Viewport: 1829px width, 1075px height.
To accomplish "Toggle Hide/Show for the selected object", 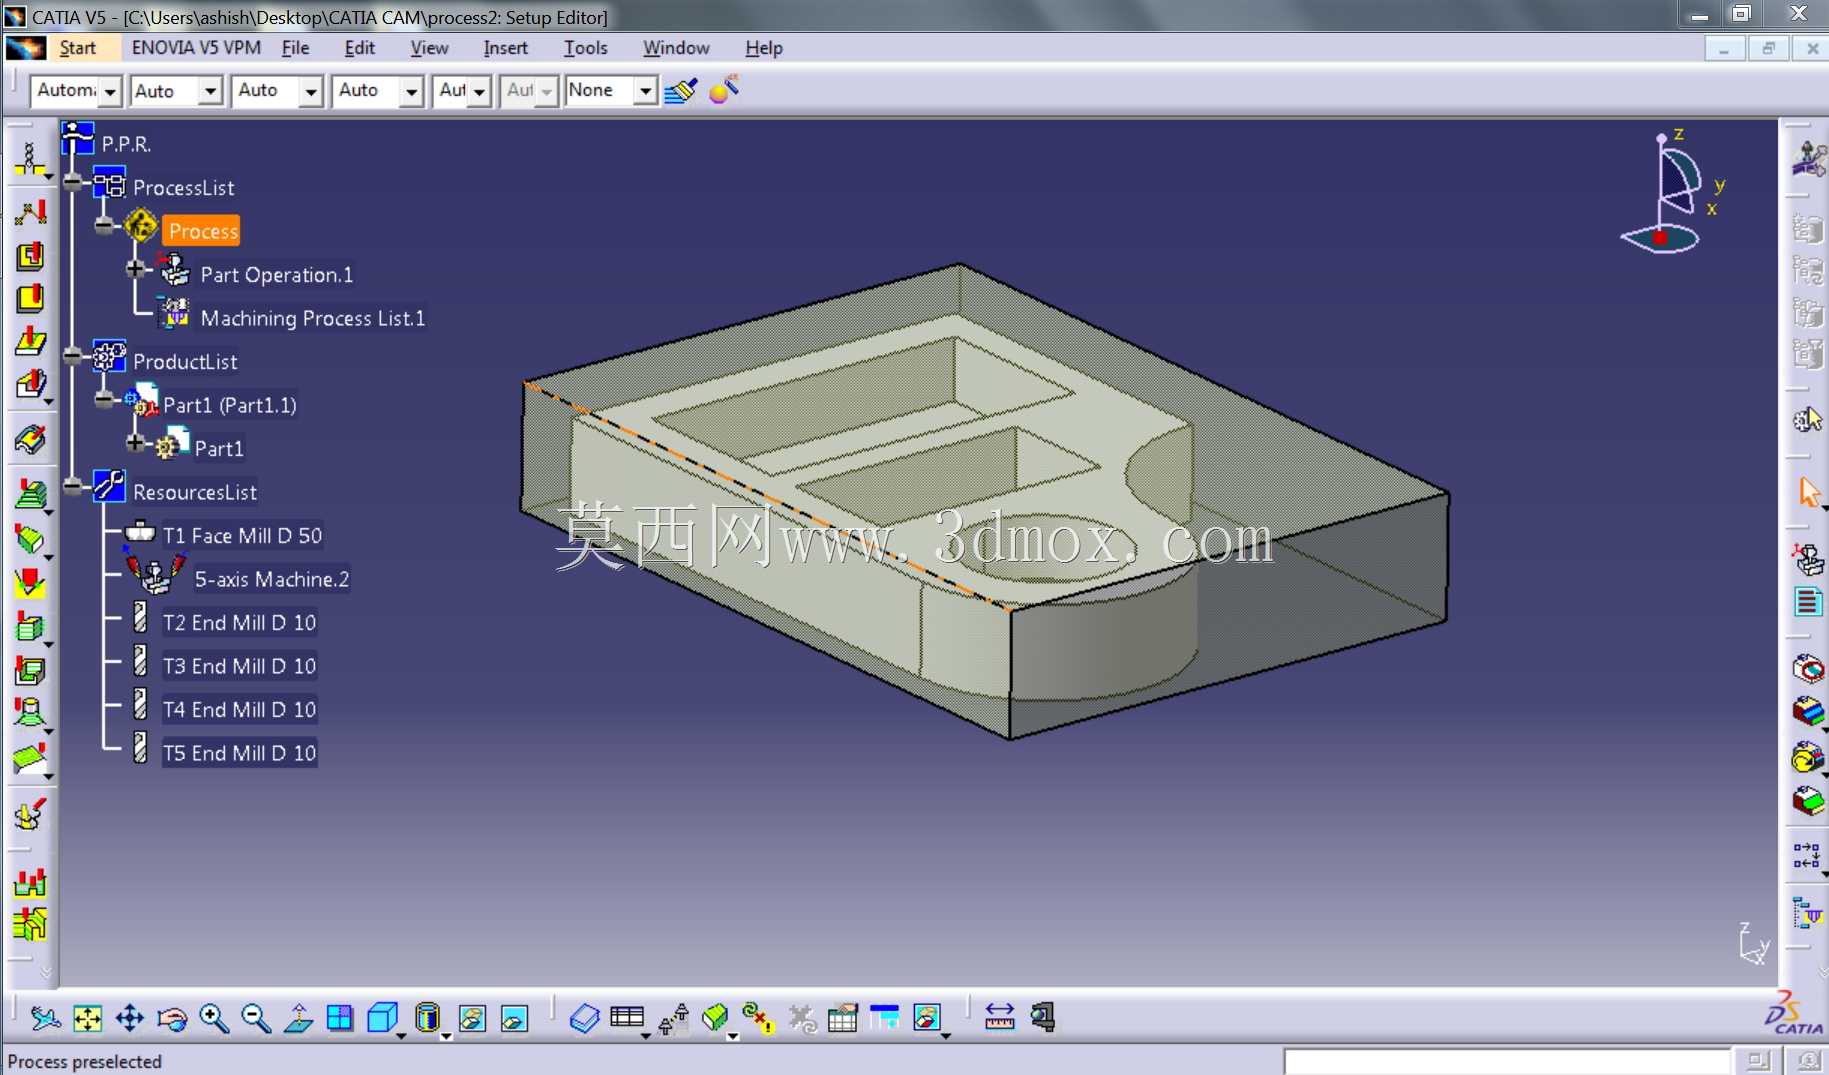I will click(472, 1018).
